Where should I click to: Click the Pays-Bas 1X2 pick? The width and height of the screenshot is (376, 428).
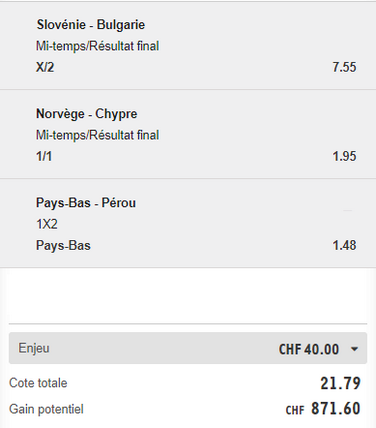tap(63, 245)
